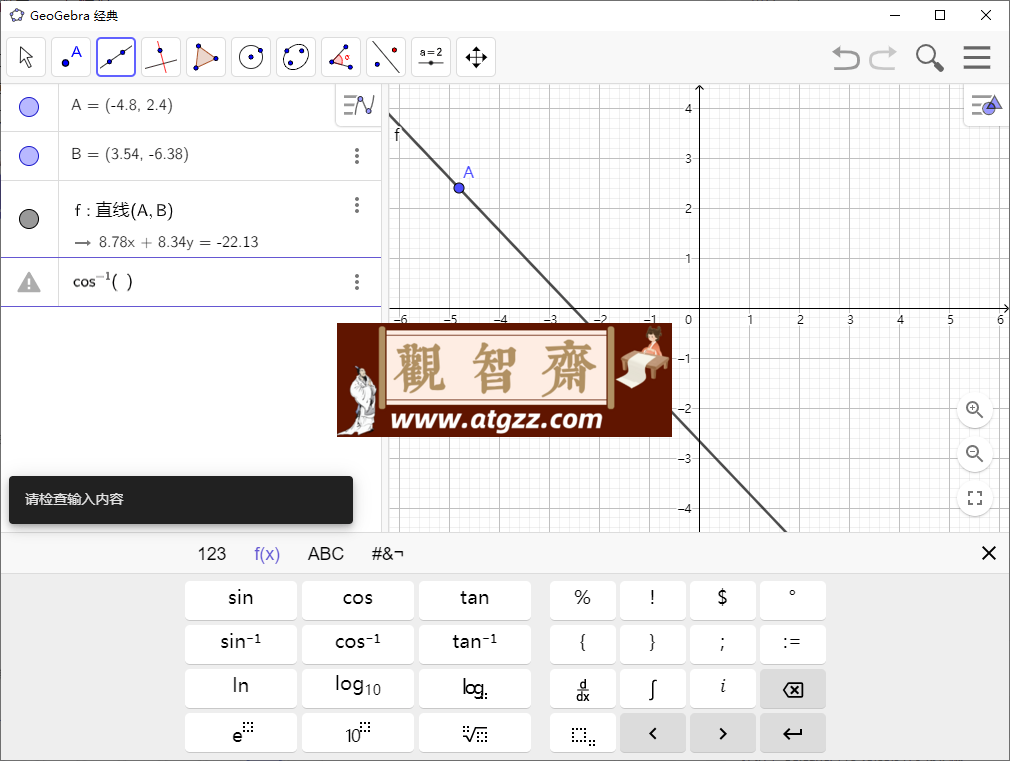Open the search magnifier in toolbar
This screenshot has width=1010, height=761.
(929, 58)
